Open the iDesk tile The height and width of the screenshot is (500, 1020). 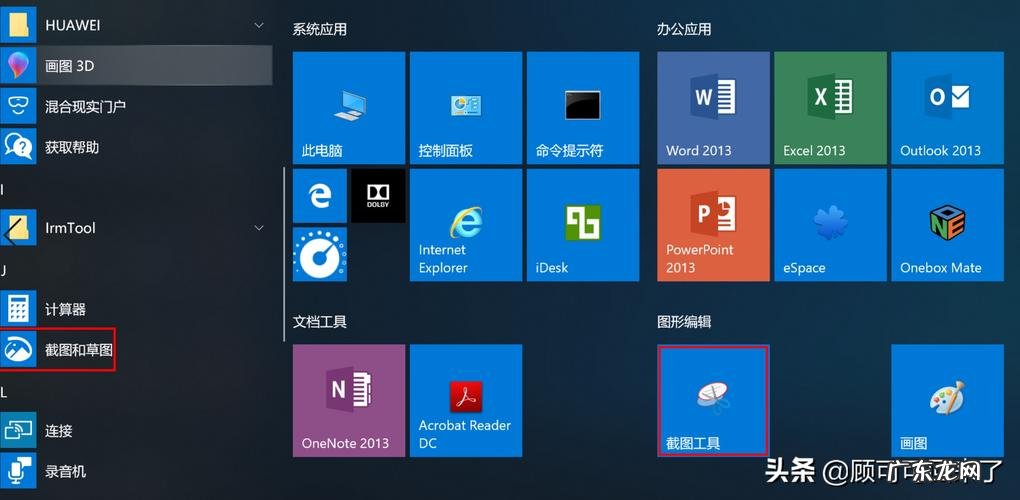[x=583, y=225]
